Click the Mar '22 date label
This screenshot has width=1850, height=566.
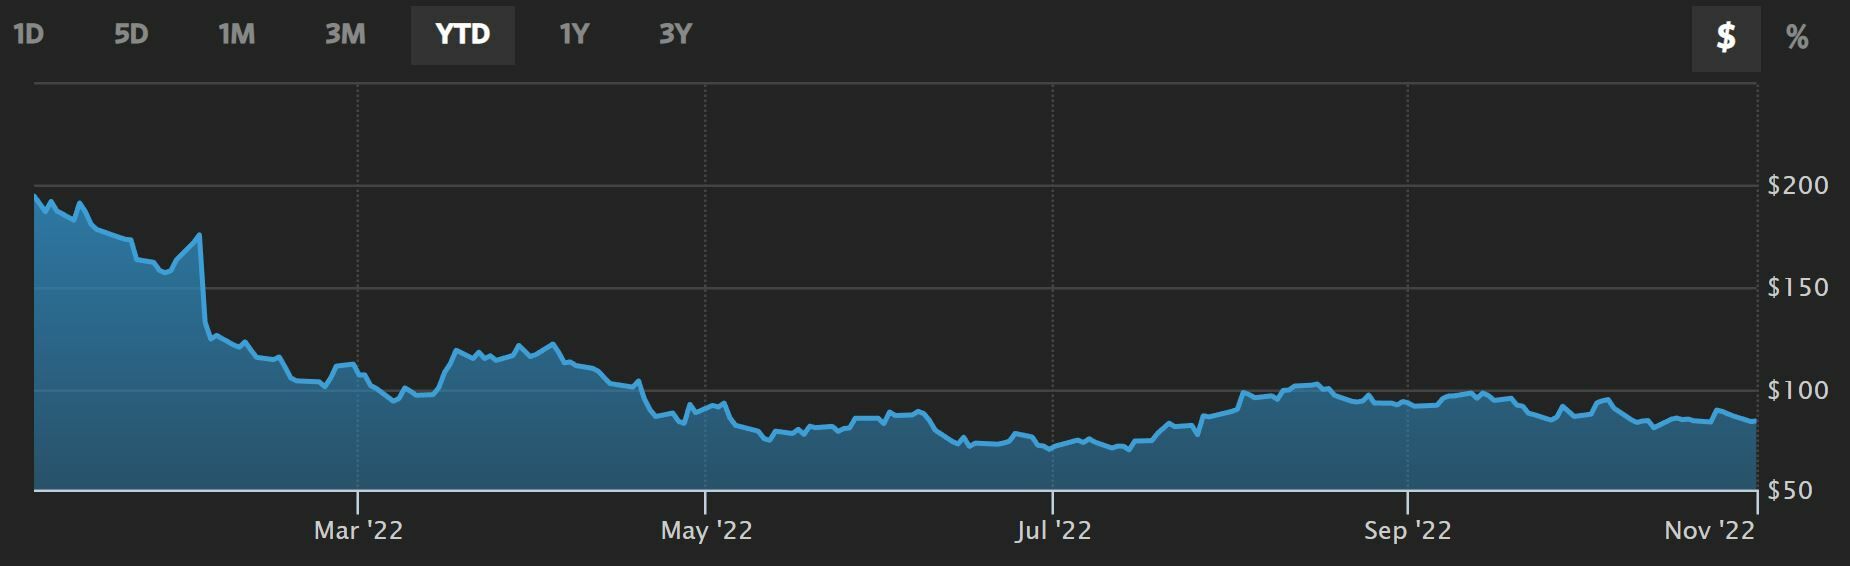(358, 531)
